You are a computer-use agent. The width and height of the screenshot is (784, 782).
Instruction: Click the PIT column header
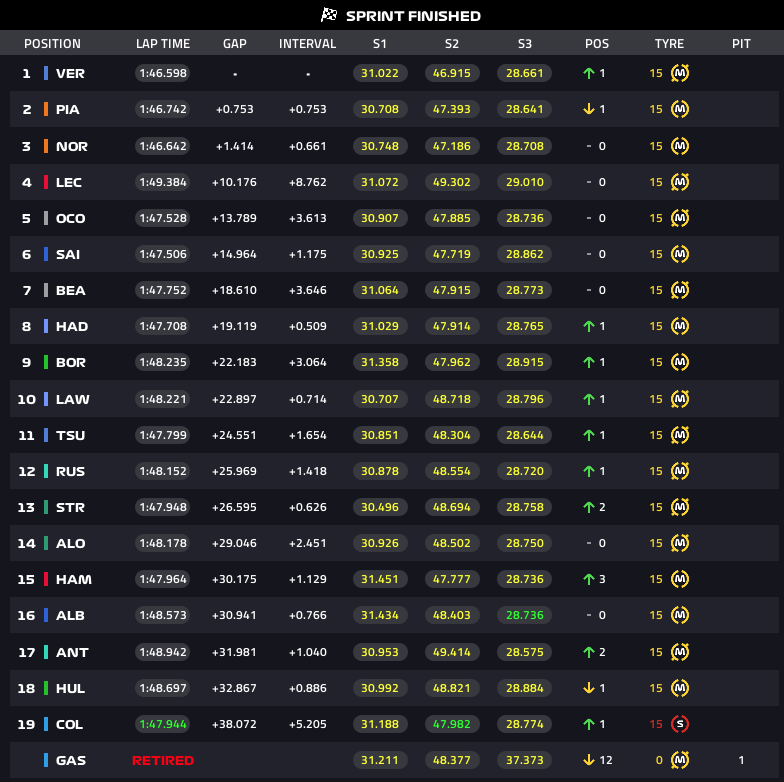tap(741, 44)
